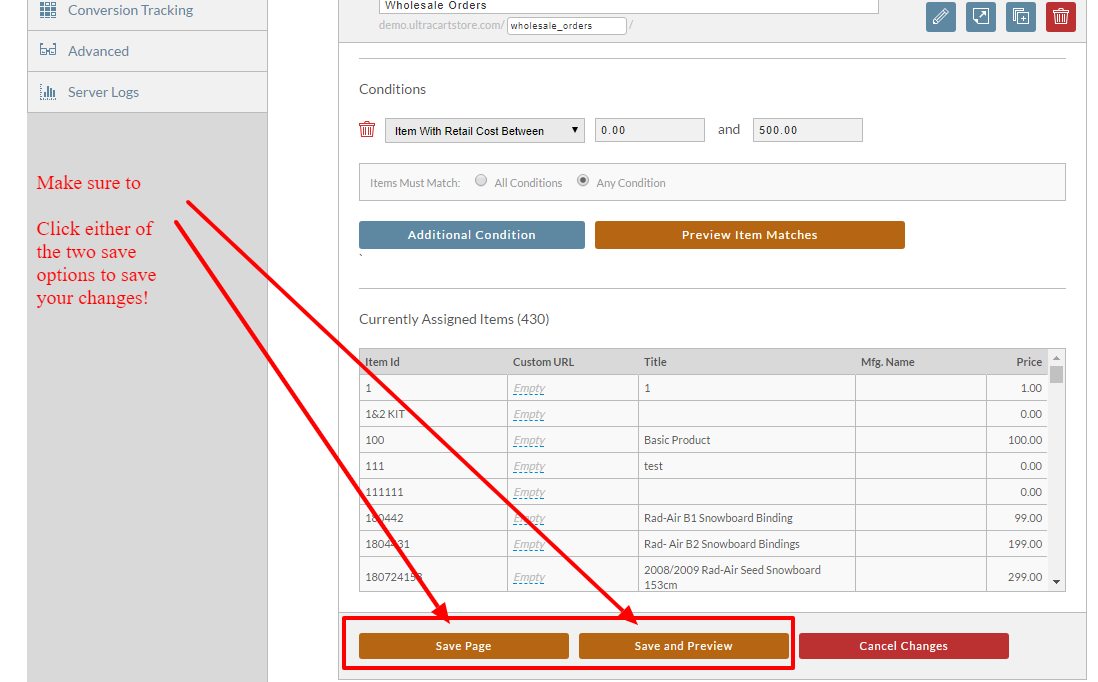Click the Advanced sidebar icon
1098x682 pixels.
(x=48, y=50)
